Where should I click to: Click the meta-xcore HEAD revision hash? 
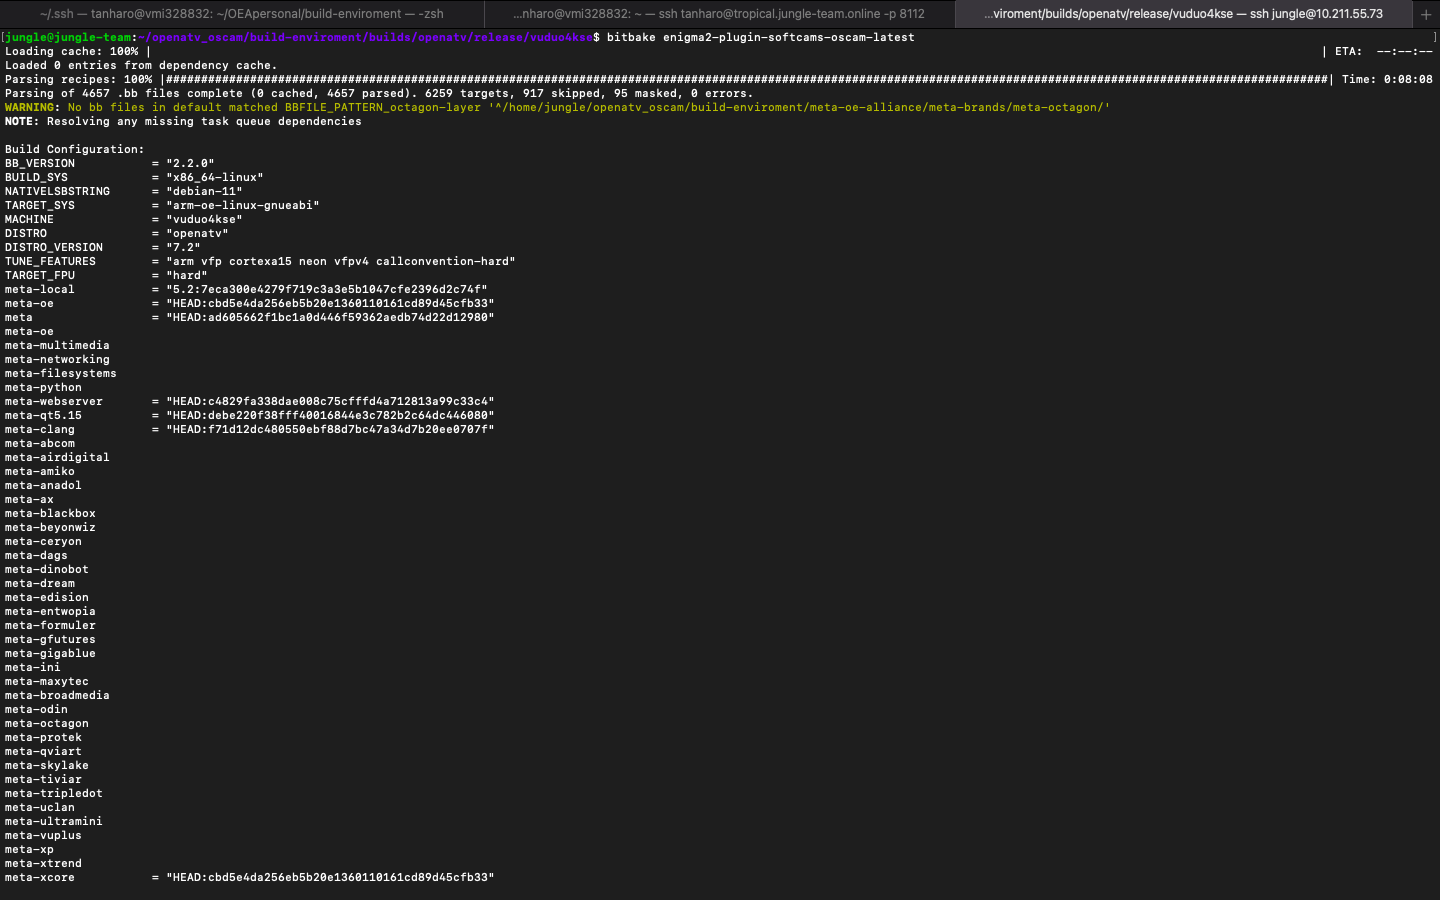(x=330, y=877)
